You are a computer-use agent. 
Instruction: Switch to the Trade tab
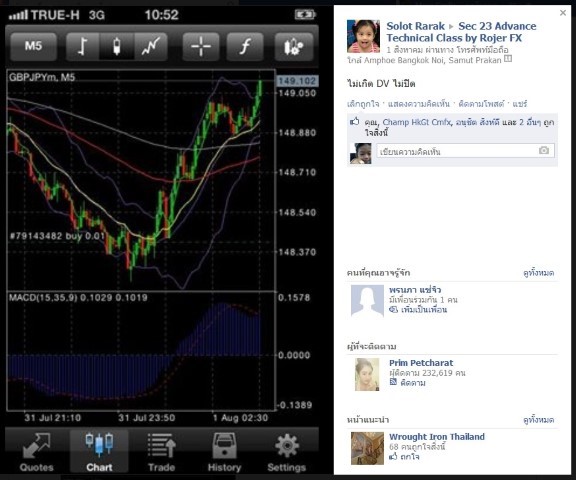[x=161, y=452]
